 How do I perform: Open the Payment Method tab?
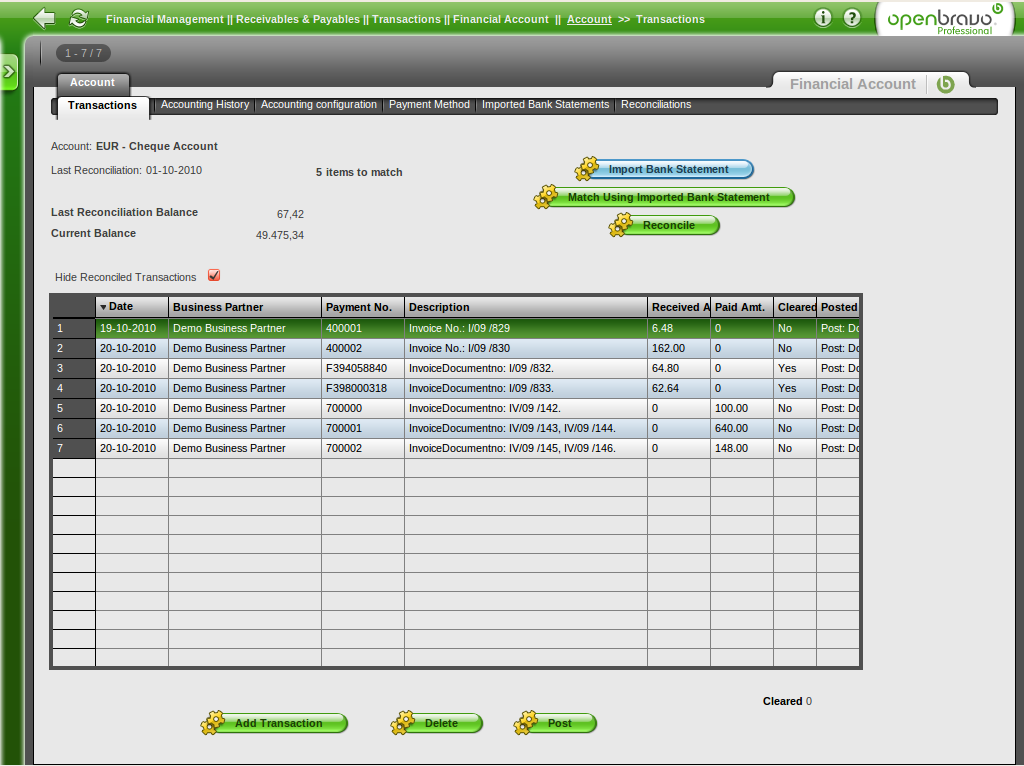click(429, 104)
